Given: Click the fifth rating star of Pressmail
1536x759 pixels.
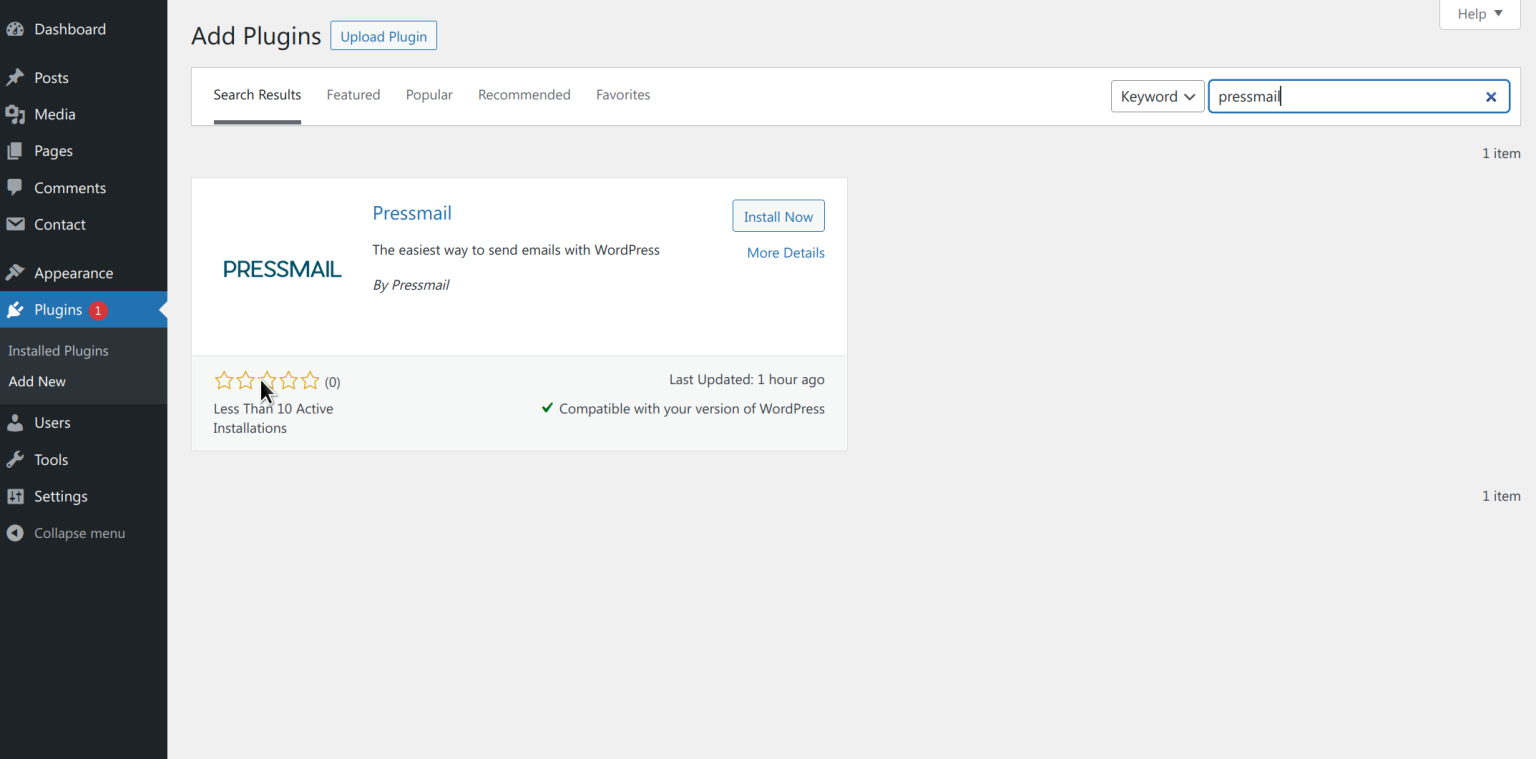Looking at the screenshot, I should [x=310, y=380].
